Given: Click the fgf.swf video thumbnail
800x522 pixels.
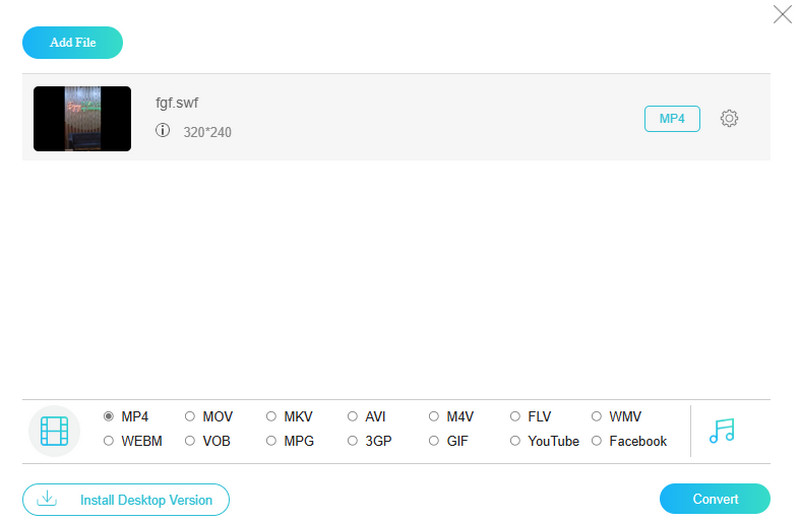Looking at the screenshot, I should coord(82,118).
